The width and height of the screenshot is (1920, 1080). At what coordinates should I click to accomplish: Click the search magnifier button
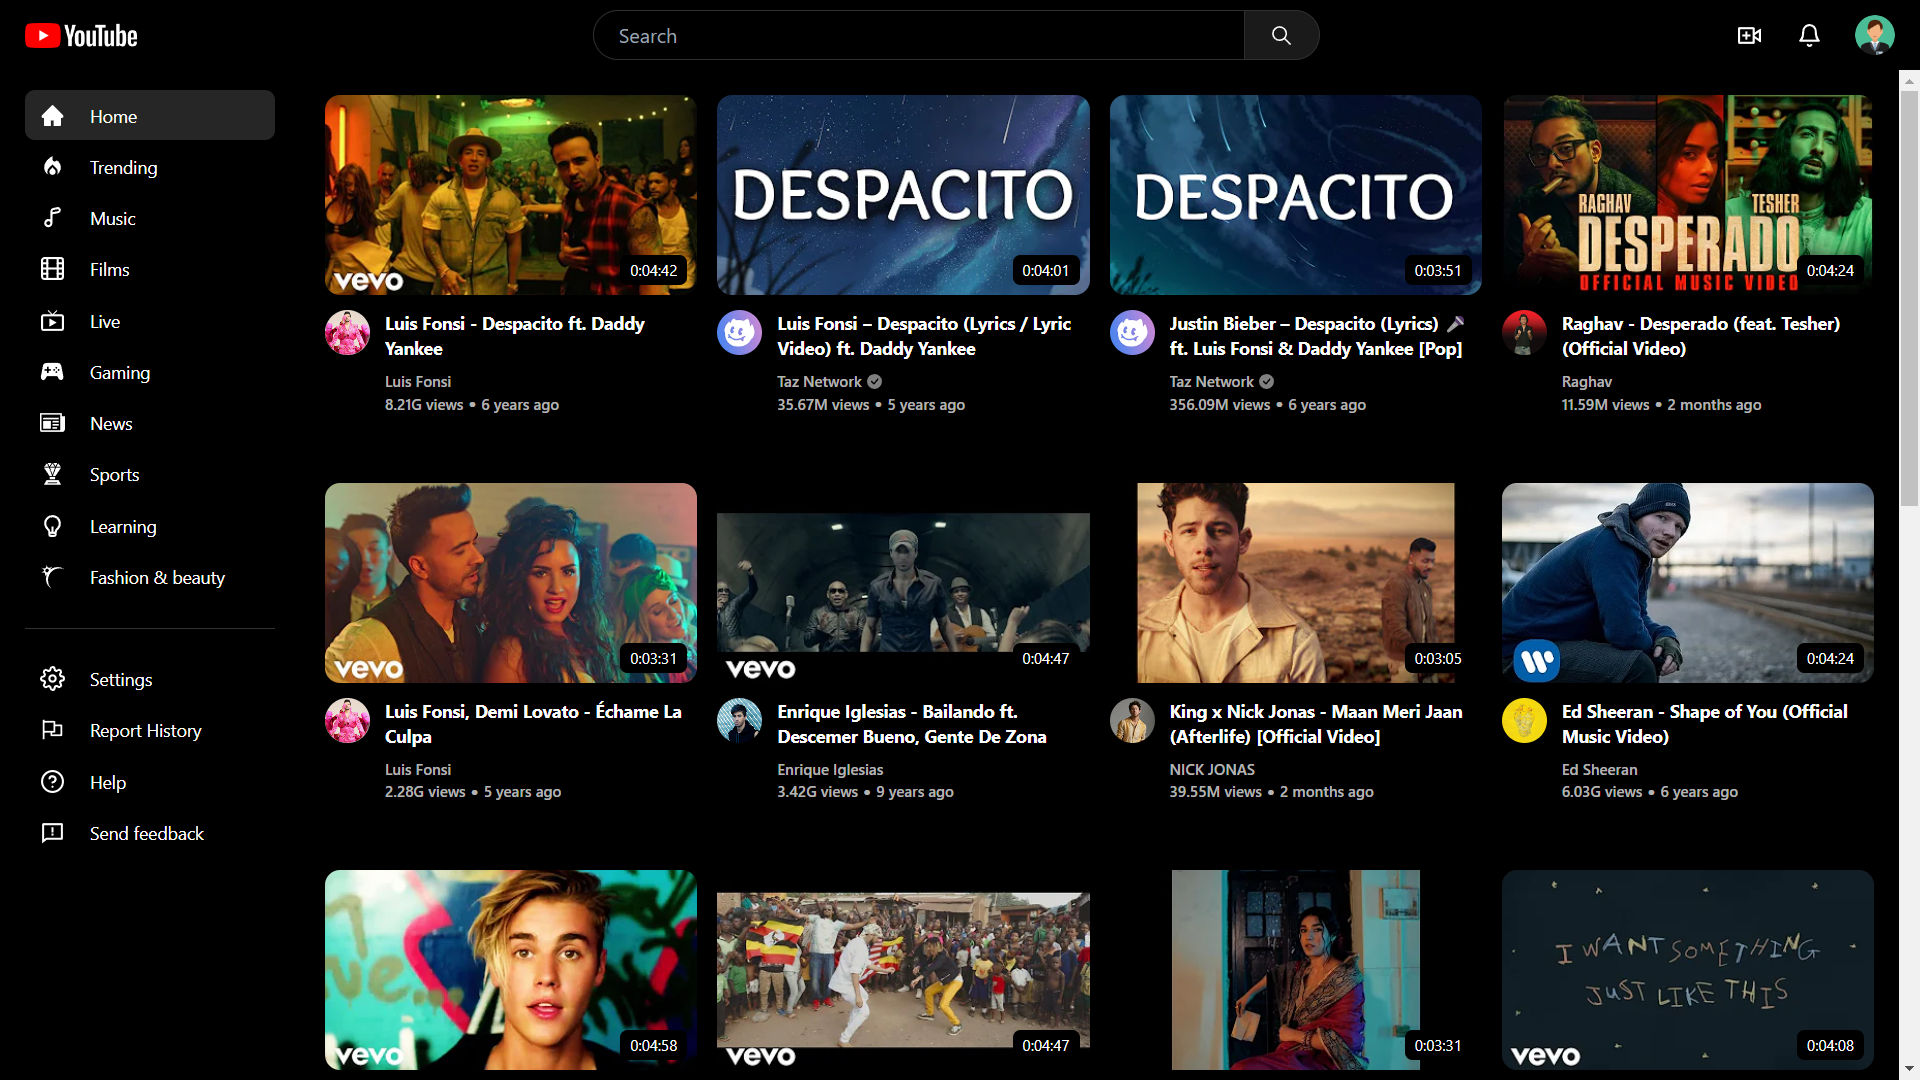tap(1281, 36)
